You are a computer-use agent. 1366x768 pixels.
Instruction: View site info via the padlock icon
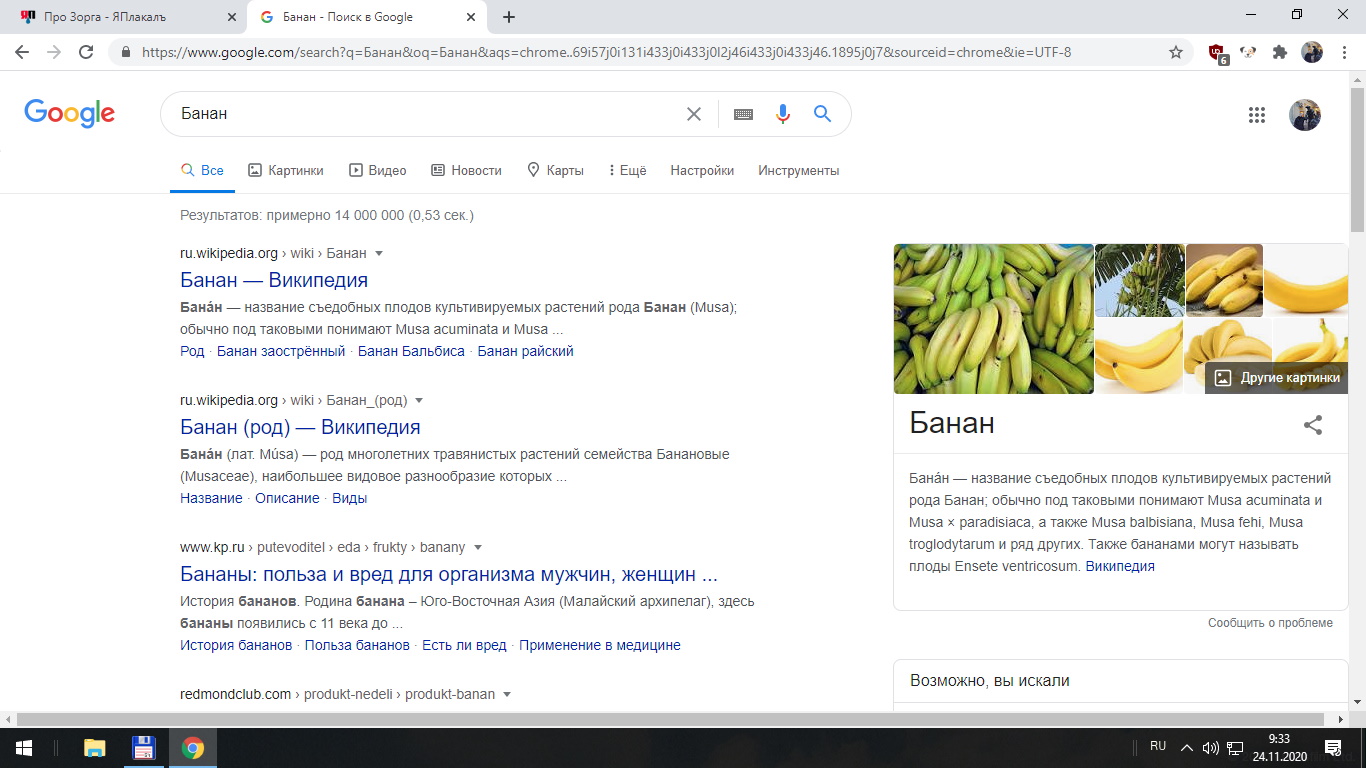126,52
